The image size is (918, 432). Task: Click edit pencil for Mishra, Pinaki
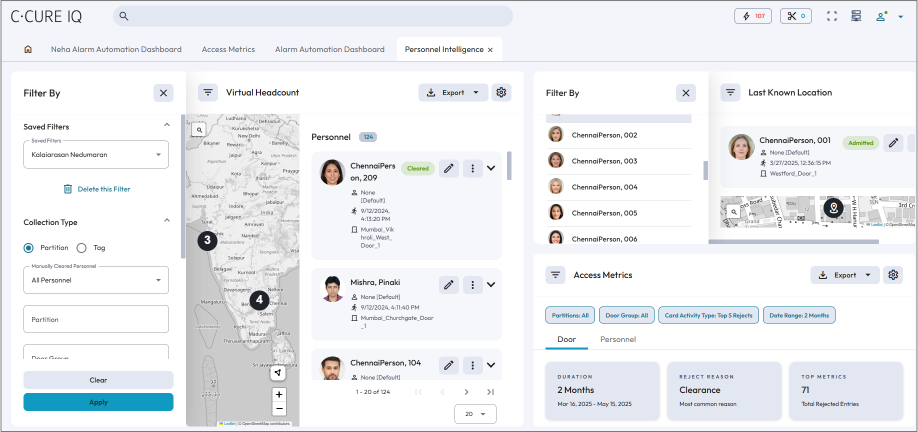[x=449, y=284]
